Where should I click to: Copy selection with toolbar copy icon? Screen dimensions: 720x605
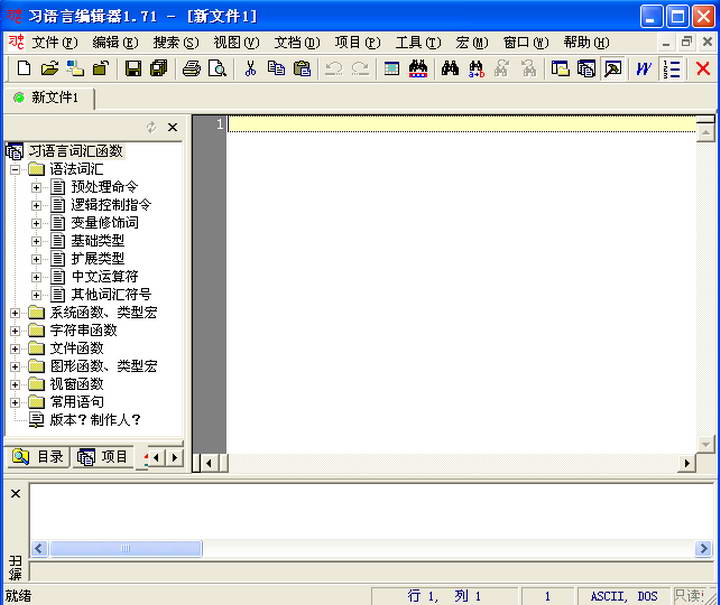coord(276,69)
